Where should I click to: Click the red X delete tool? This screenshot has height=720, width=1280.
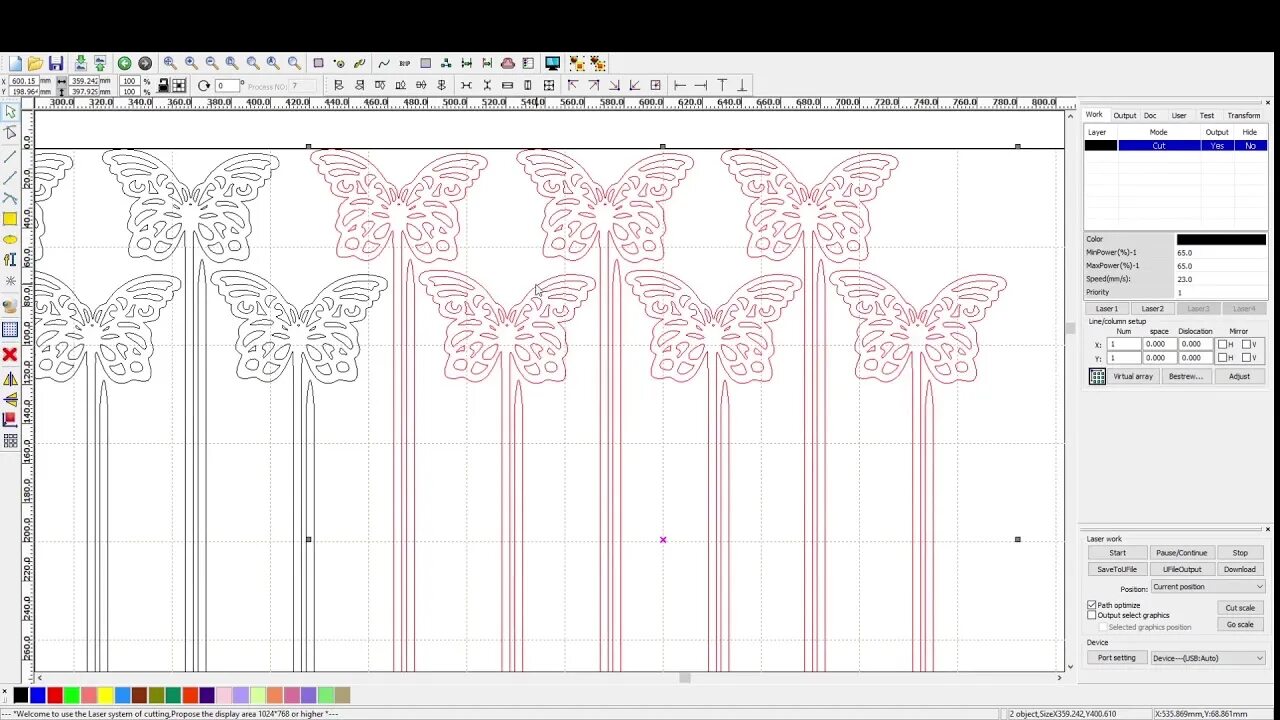pyautogui.click(x=10, y=354)
